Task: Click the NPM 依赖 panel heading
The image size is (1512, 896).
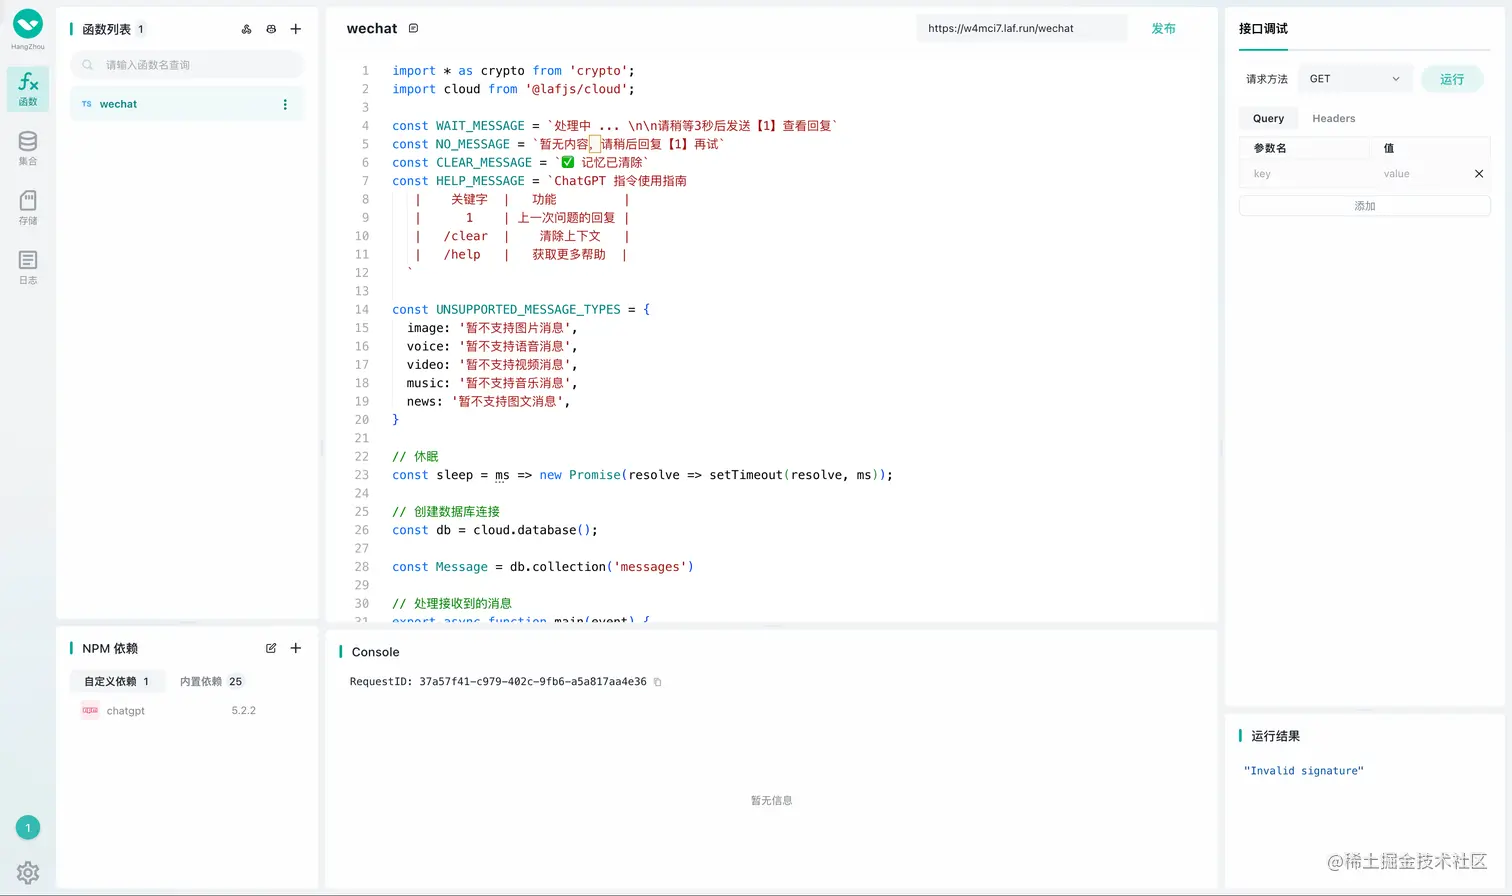Action: coord(110,648)
